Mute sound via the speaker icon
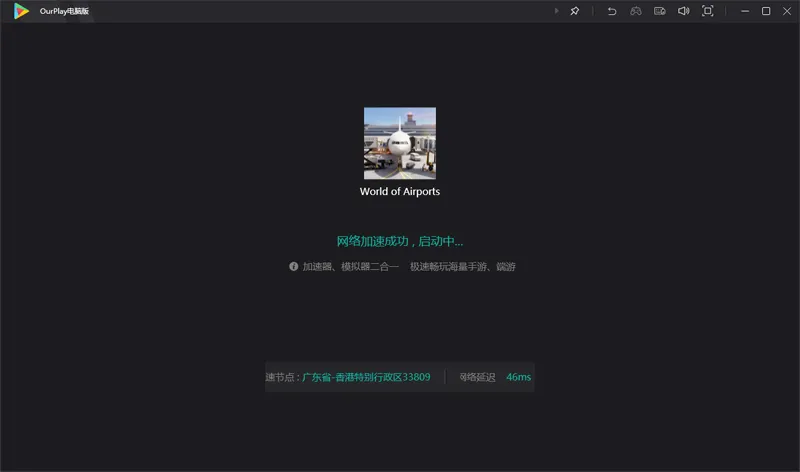 pyautogui.click(x=684, y=11)
